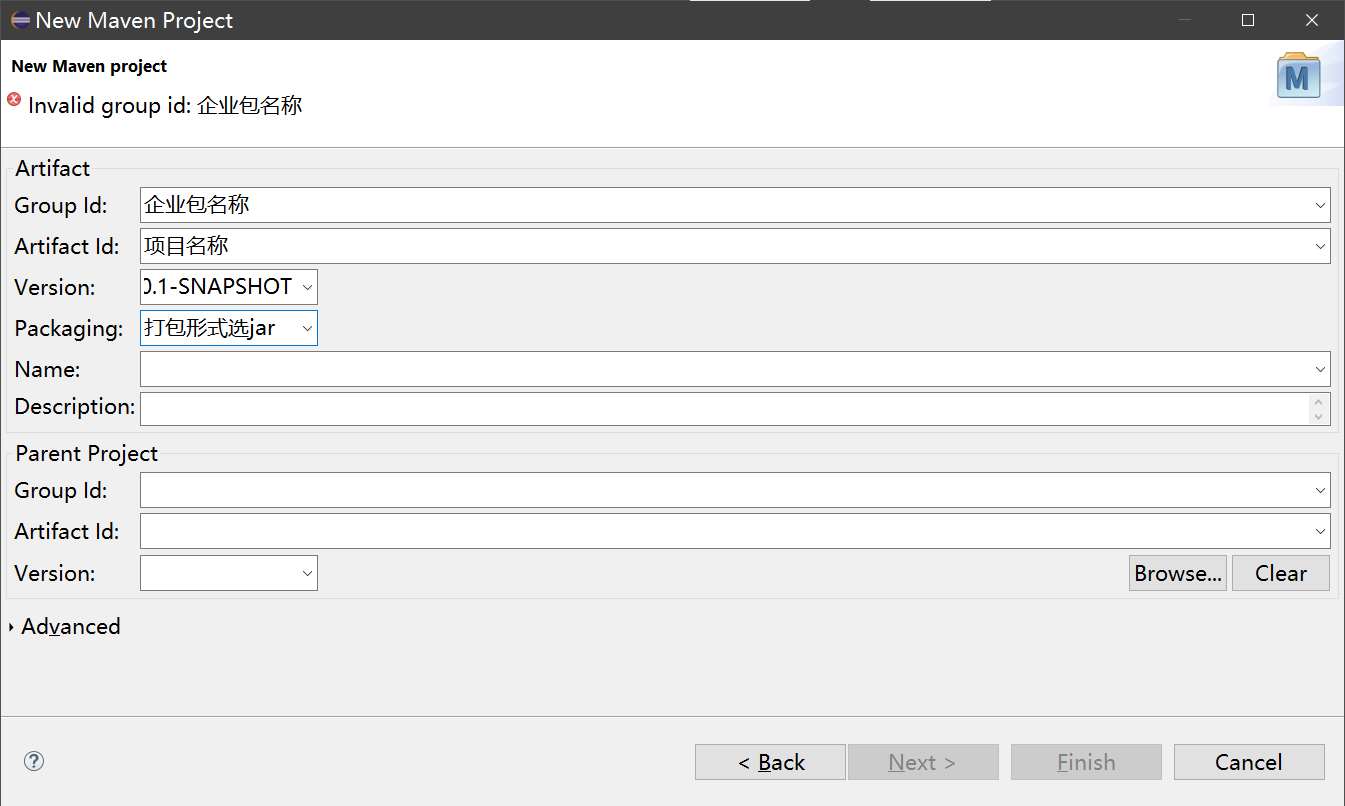Open the Parent Project Group Id dropdown
This screenshot has width=1345, height=806.
tap(1320, 491)
